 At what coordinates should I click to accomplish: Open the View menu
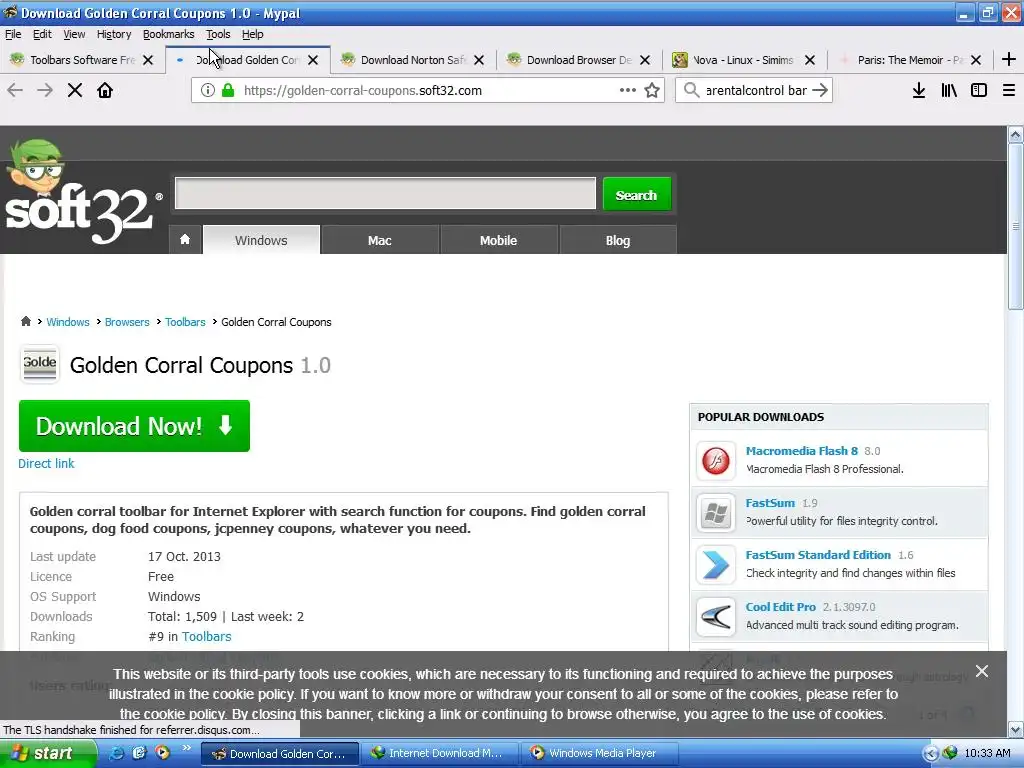[74, 34]
